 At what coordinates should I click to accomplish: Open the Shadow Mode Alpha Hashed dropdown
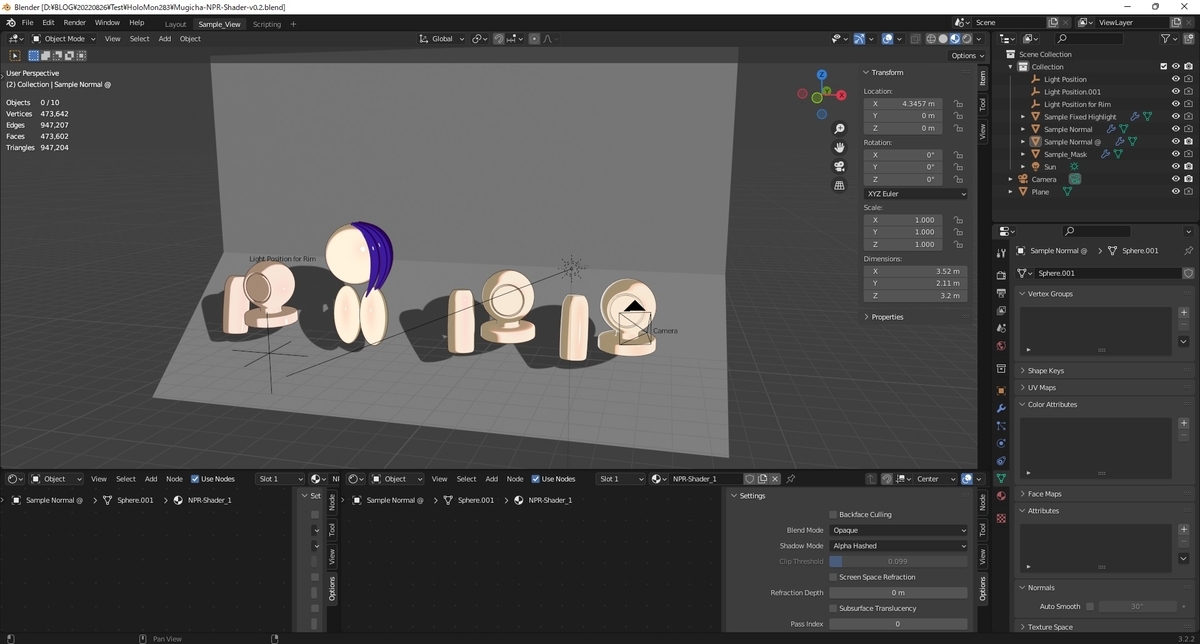(898, 546)
